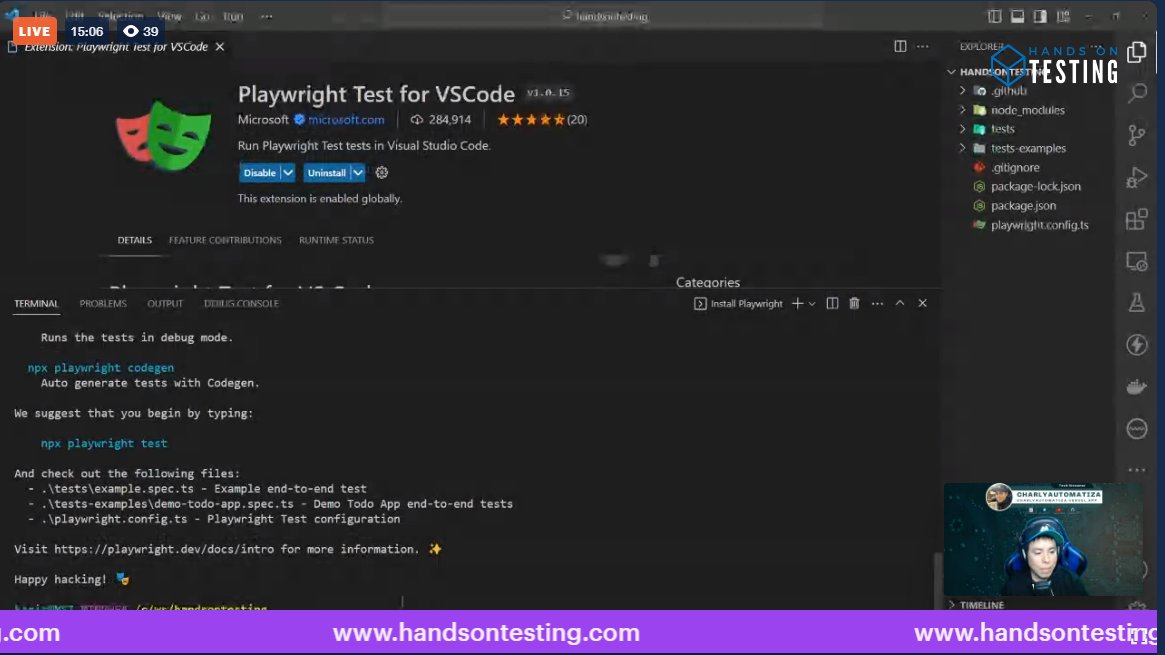1165x655 pixels.
Task: Open the Testing flask view
Action: [1137, 303]
